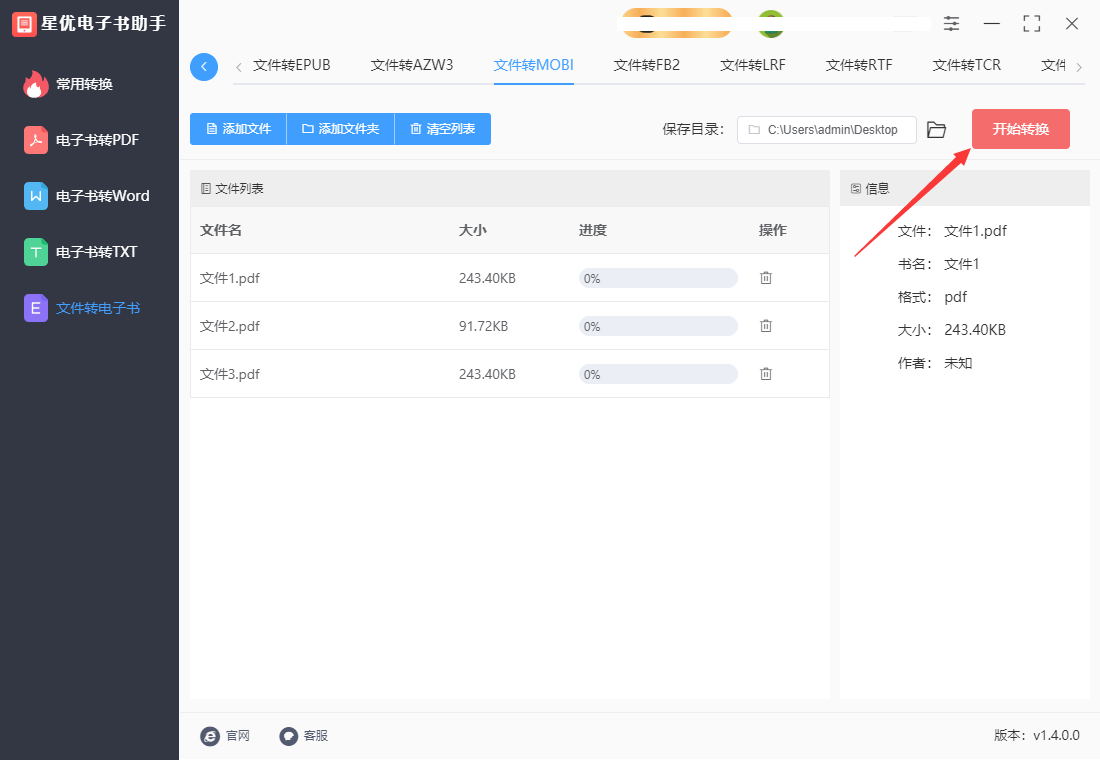Screen dimensions: 1100x760
Task: Switch to the 文件转AZW3 tab
Action: pos(413,64)
